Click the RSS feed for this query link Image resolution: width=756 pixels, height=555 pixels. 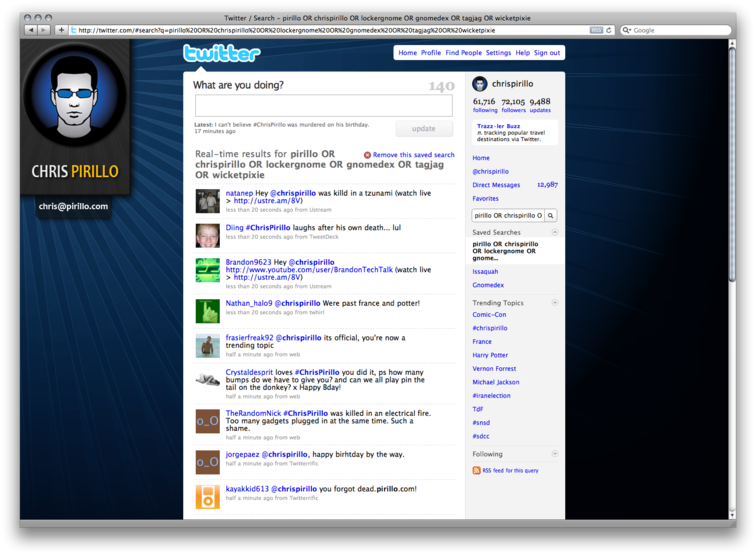click(510, 470)
